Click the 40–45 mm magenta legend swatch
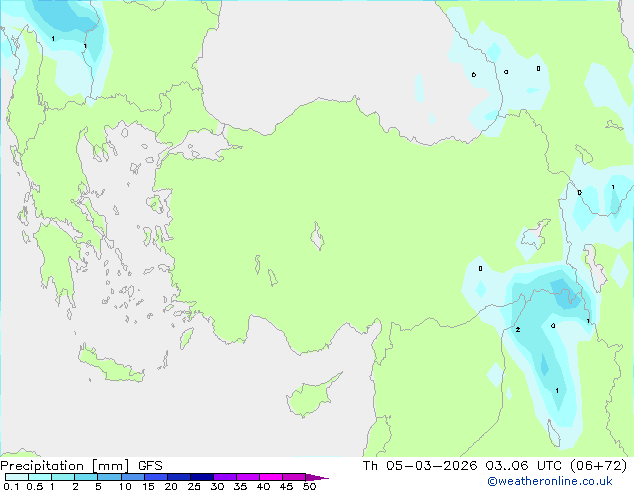The image size is (634, 490). (x=271, y=477)
